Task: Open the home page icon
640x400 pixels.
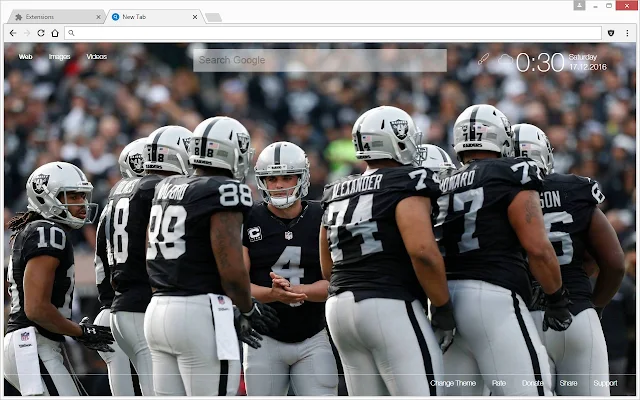Action: [55, 33]
